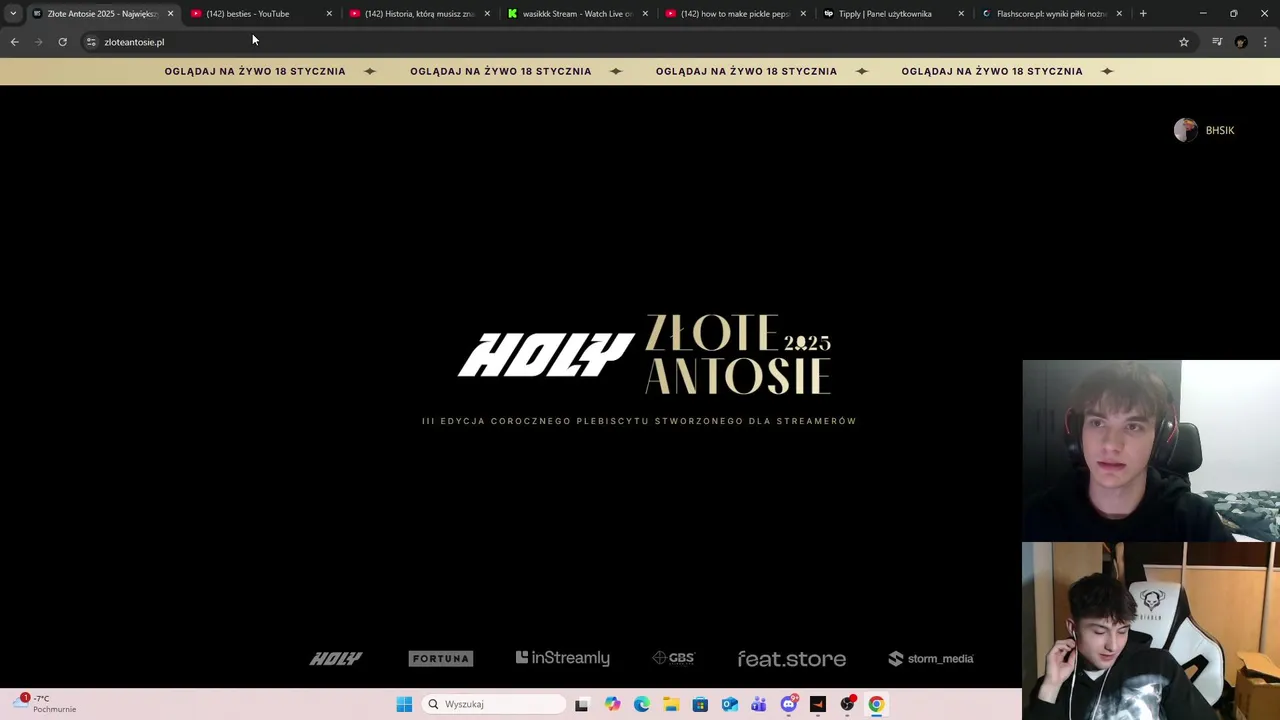
Task: Close the how to make pickle pepsi tab
Action: (803, 14)
